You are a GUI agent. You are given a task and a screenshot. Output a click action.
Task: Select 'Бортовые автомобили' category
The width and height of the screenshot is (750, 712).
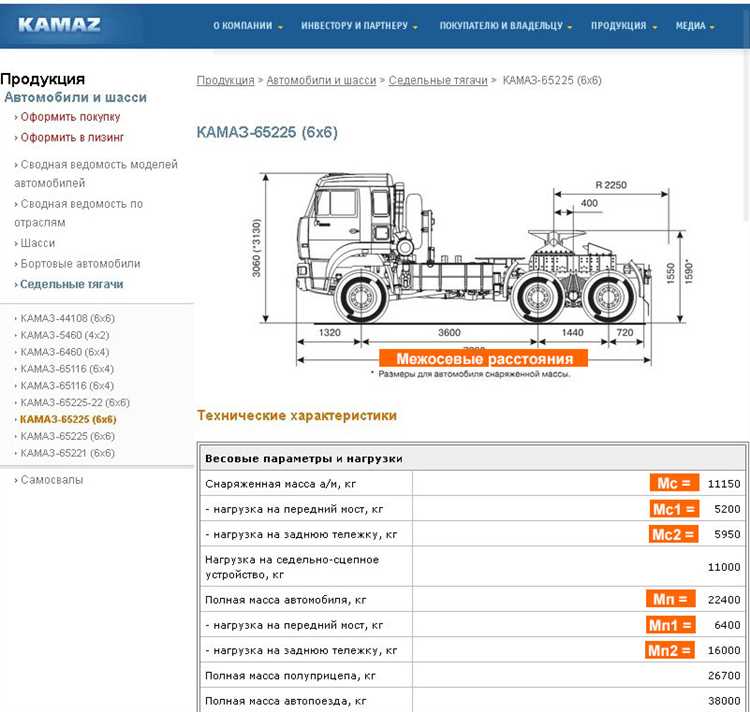pyautogui.click(x=80, y=264)
